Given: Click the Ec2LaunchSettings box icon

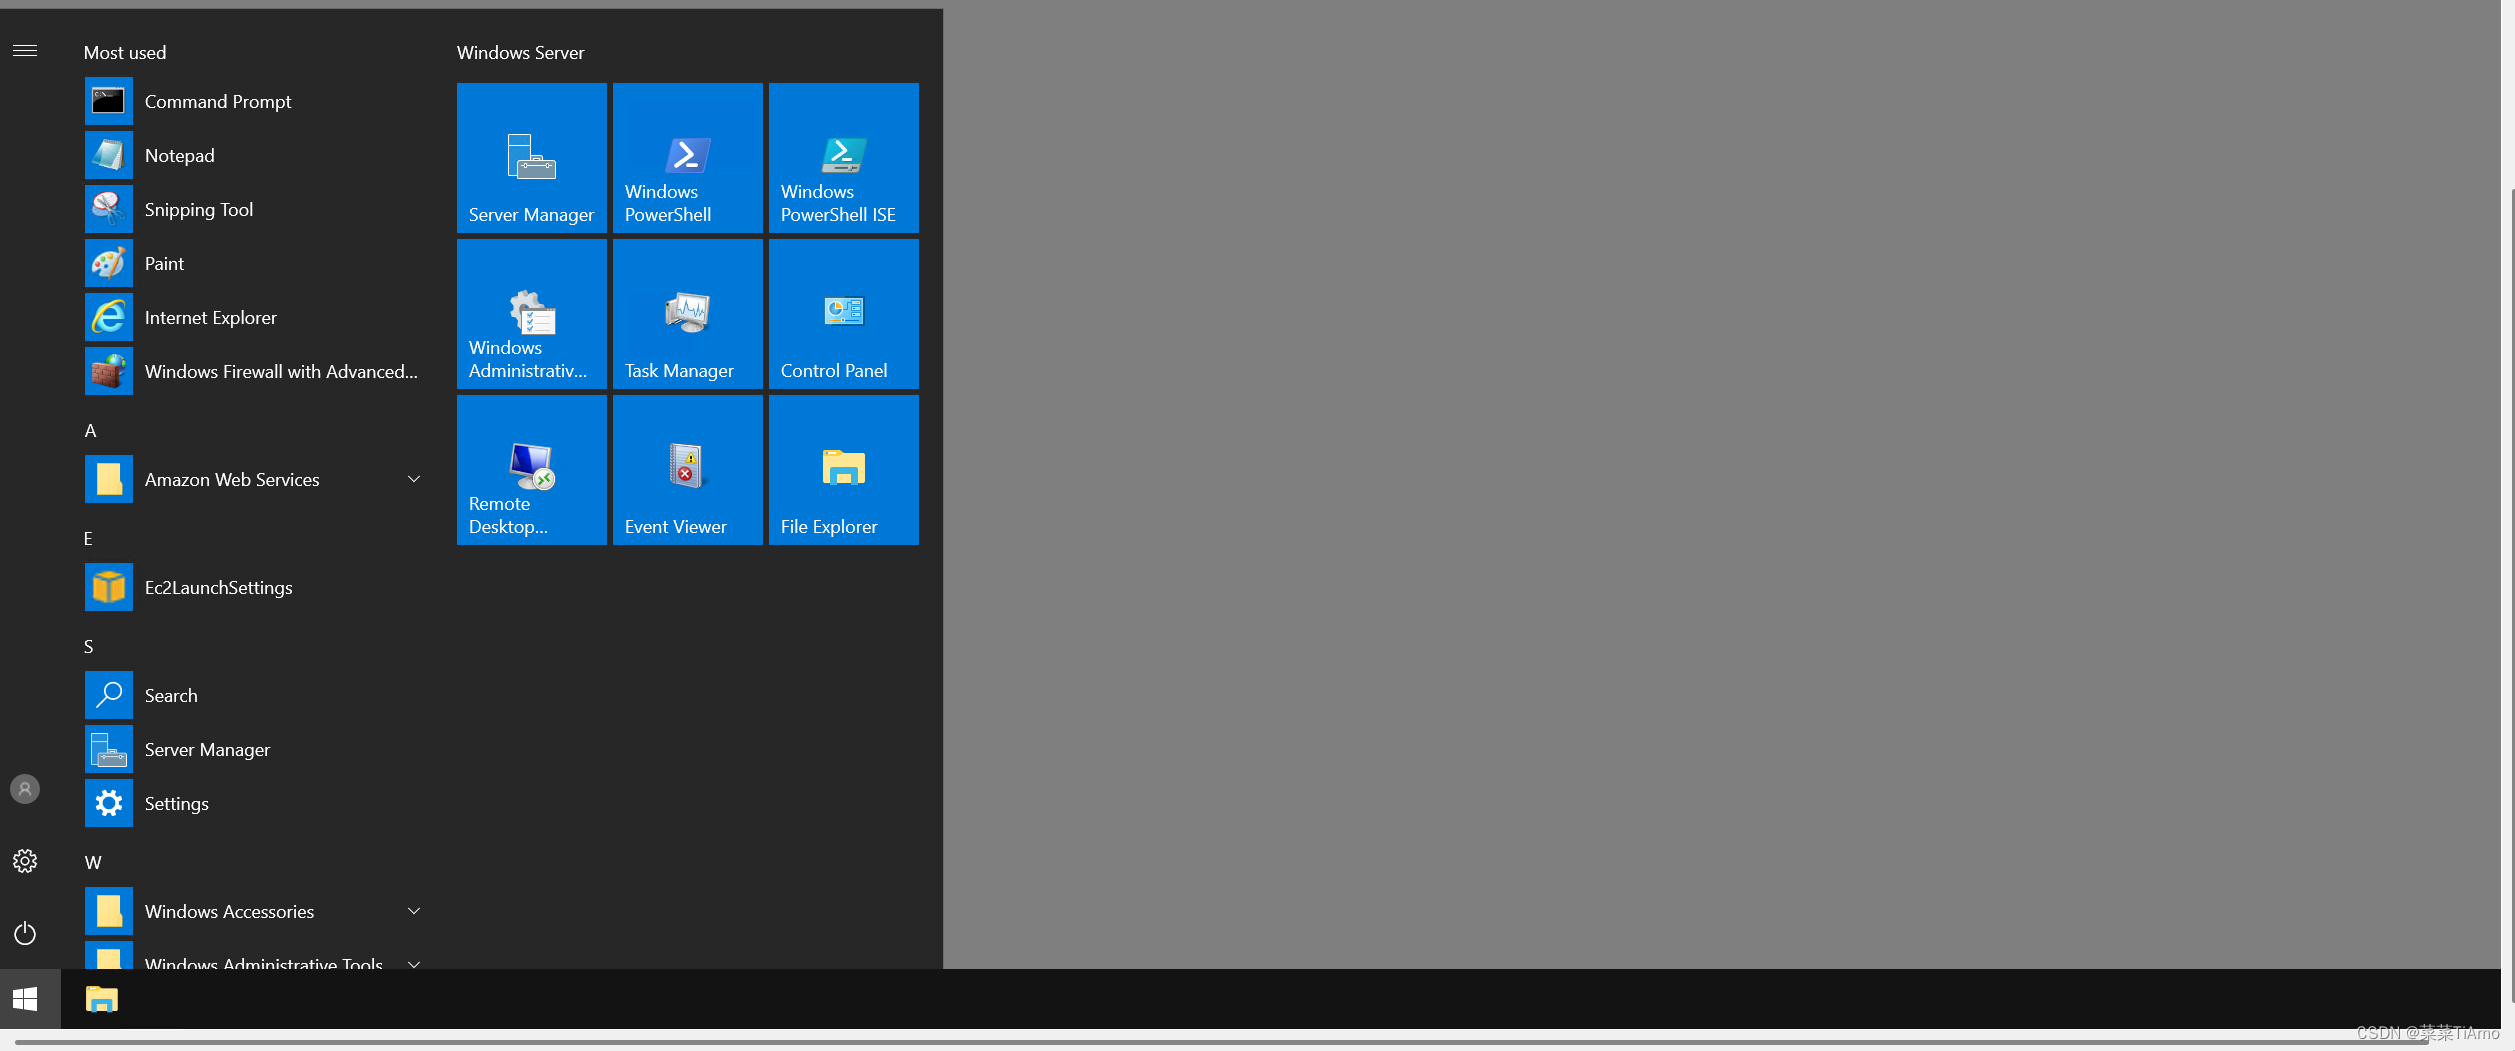Looking at the screenshot, I should [x=109, y=587].
